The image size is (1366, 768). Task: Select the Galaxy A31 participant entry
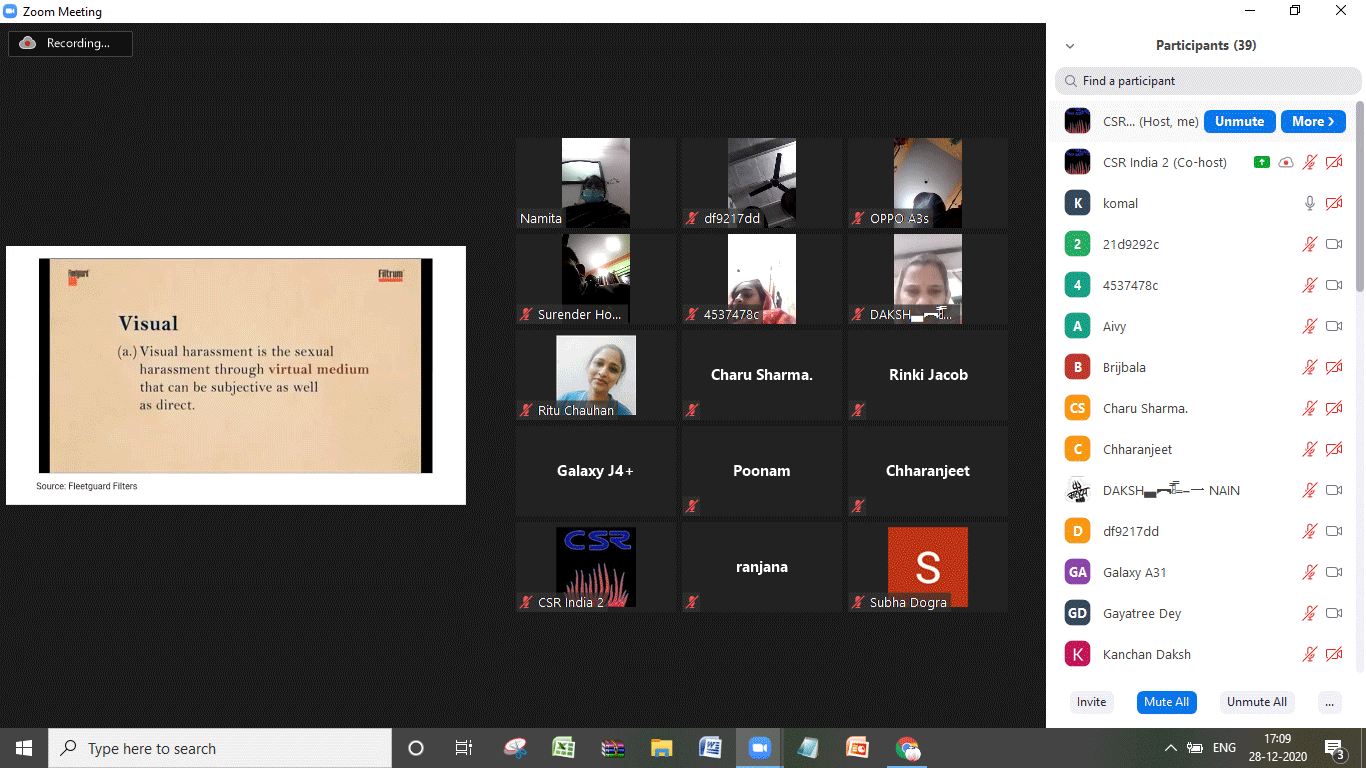1134,572
